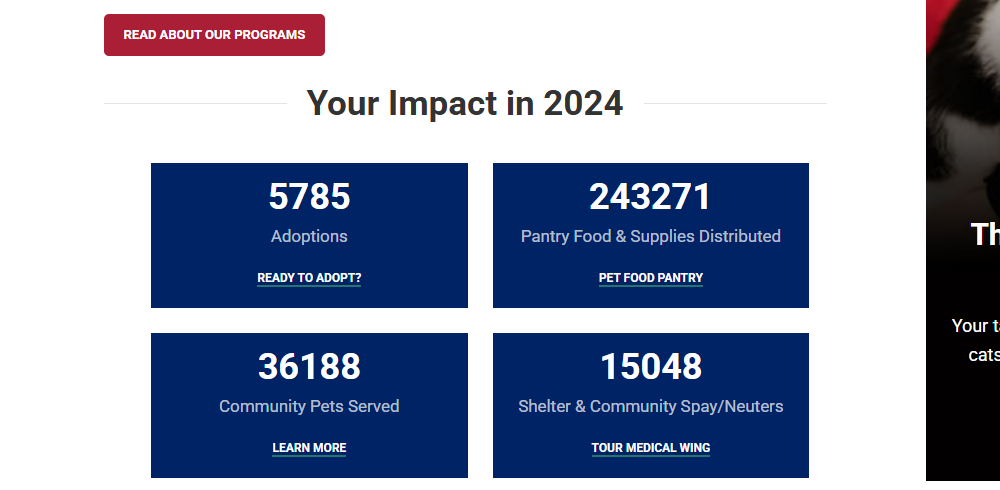Select the 15048 spay/neuter statistic number
The height and width of the screenshot is (490, 1000).
(651, 367)
